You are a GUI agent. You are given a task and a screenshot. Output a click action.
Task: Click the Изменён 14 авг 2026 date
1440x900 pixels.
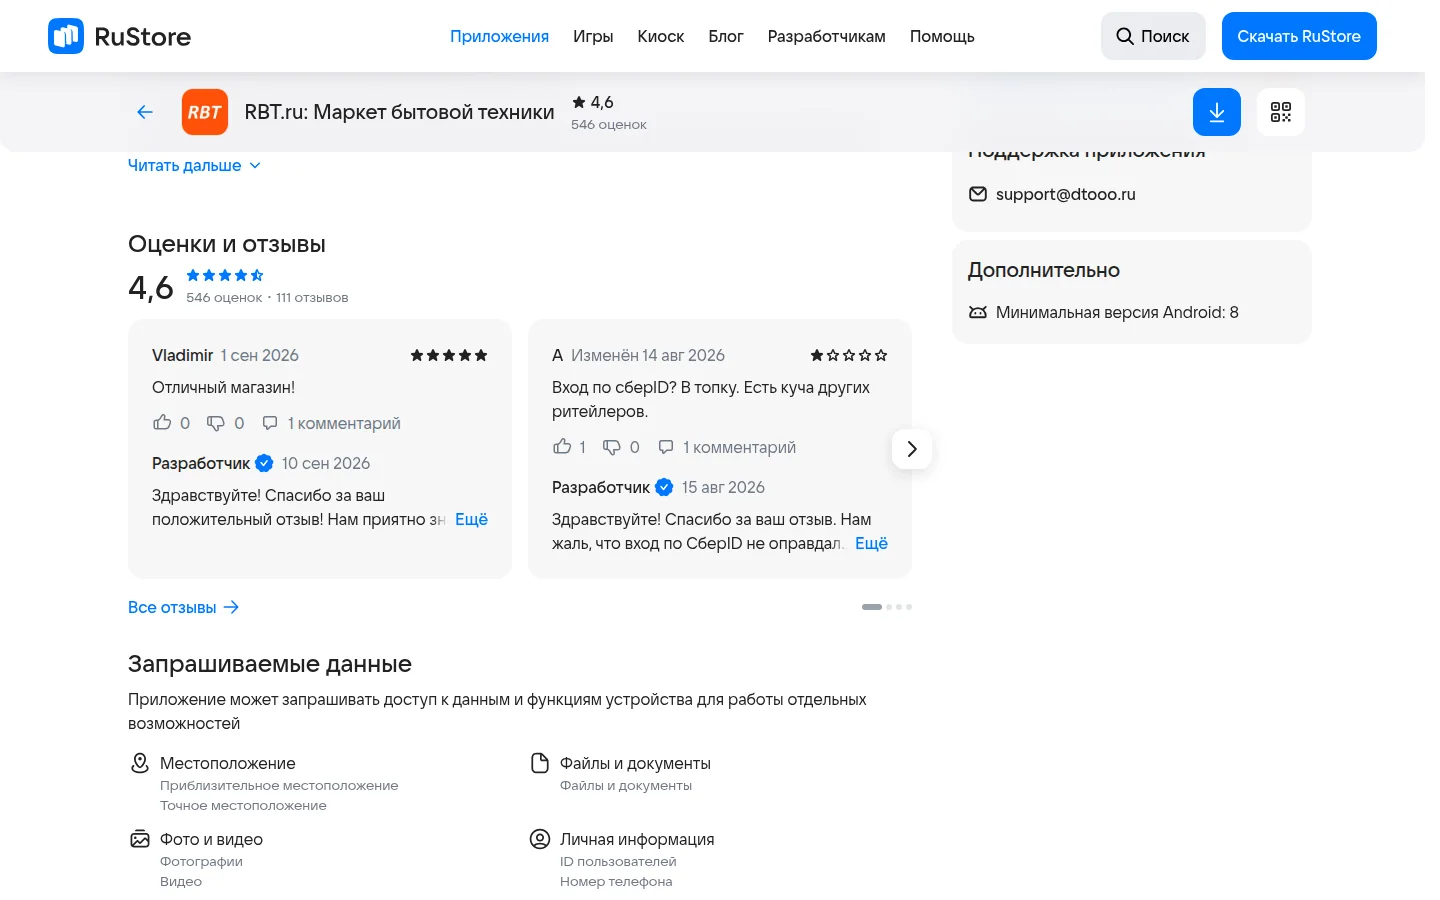tap(648, 355)
